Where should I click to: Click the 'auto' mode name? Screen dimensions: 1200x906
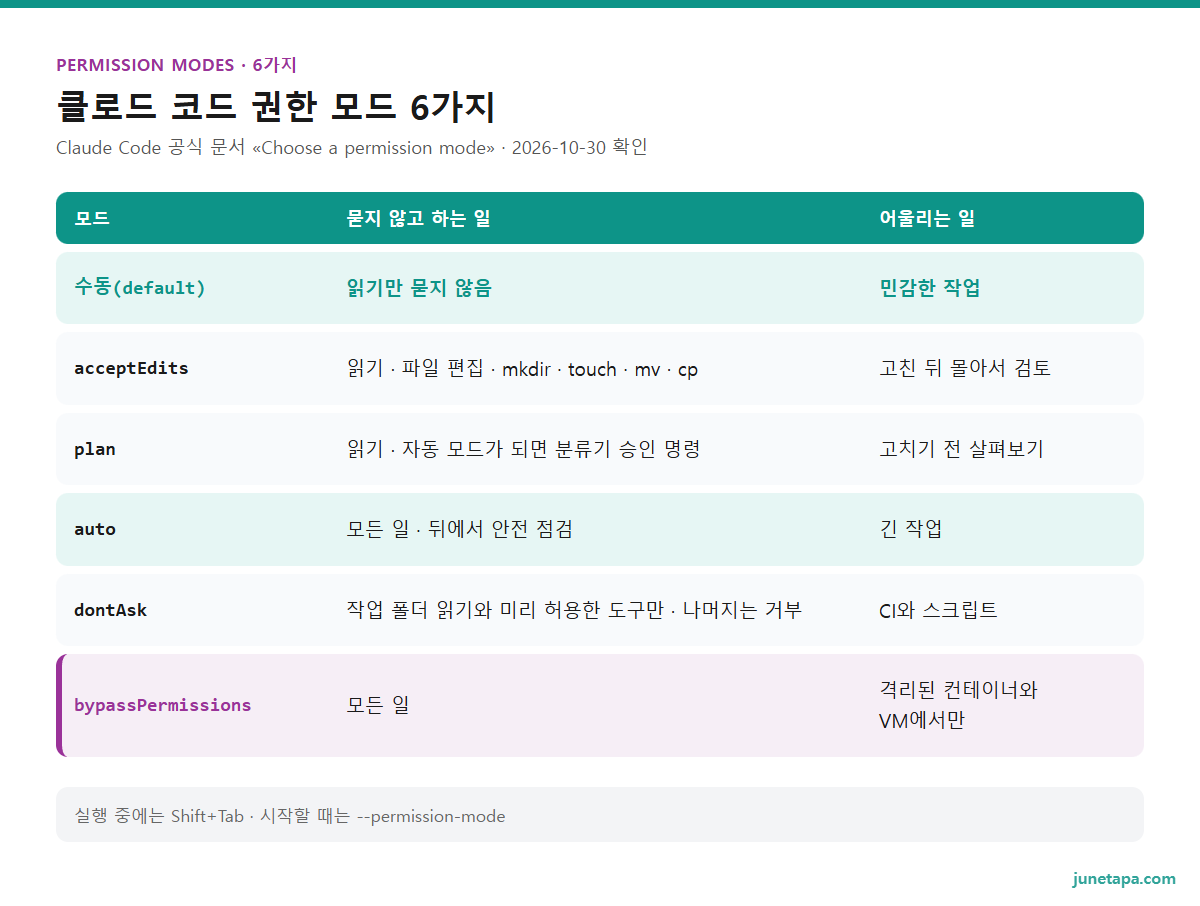pos(95,529)
